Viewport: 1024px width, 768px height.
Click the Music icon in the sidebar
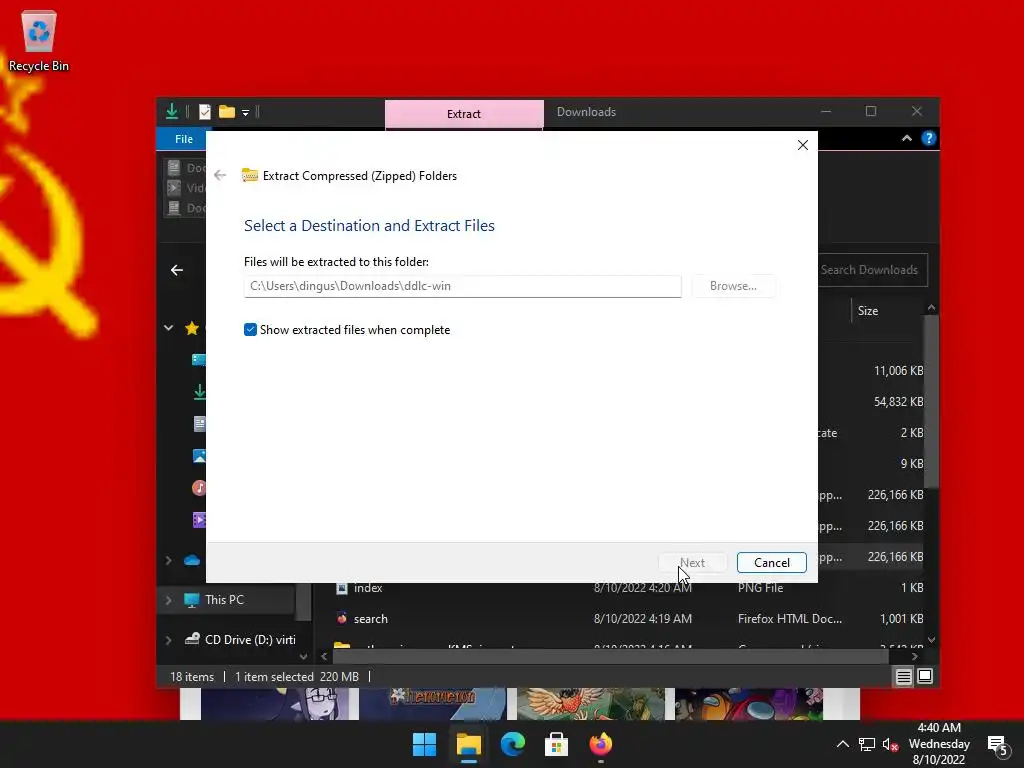(x=199, y=487)
